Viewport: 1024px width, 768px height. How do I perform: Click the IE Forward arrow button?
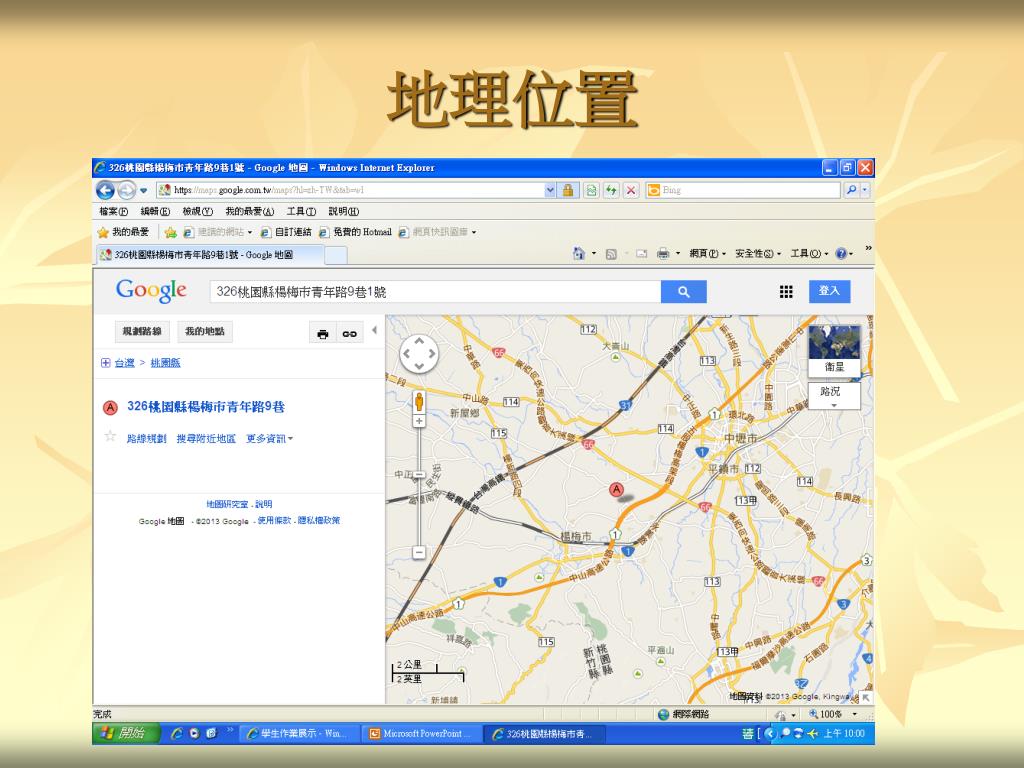pos(126,190)
